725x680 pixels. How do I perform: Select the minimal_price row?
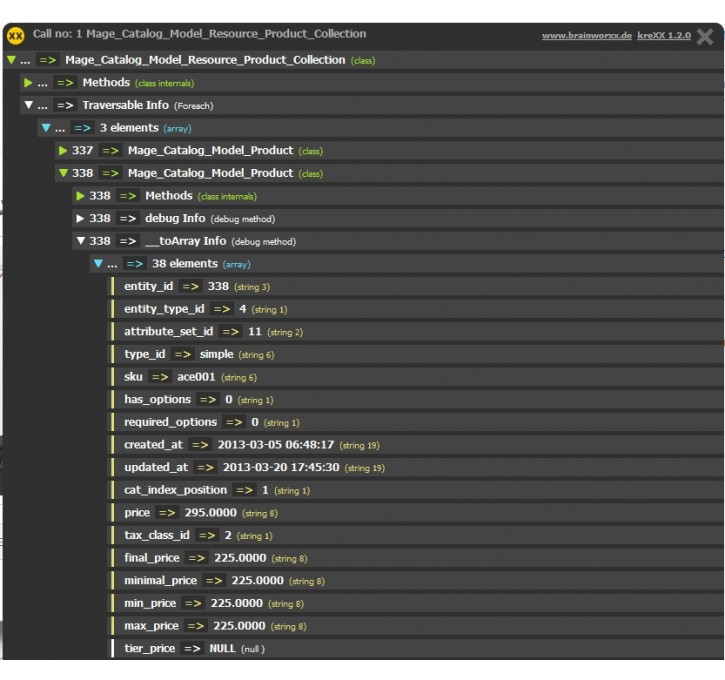[415, 581]
